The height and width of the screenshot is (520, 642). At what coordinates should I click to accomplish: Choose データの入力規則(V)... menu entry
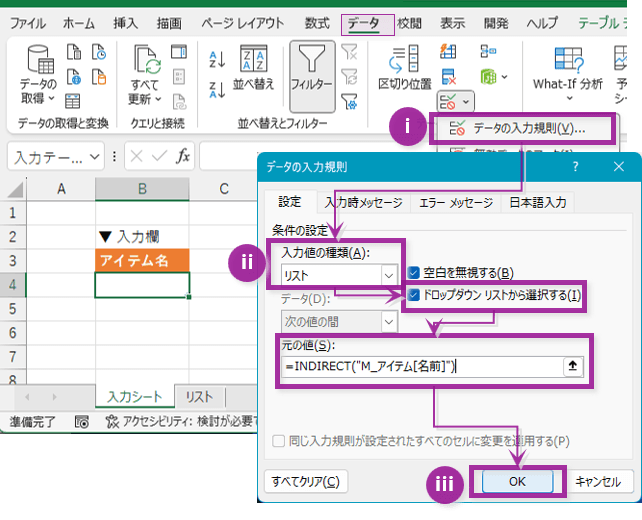pyautogui.click(x=522, y=129)
